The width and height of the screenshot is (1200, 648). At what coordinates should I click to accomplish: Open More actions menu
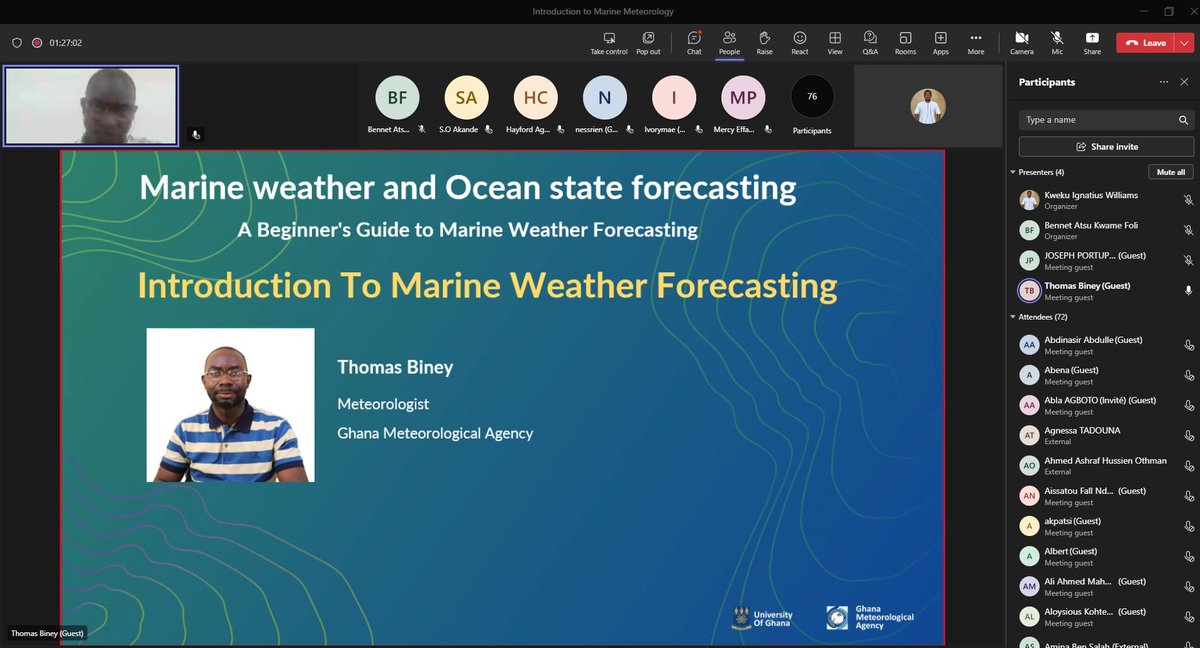(x=976, y=42)
